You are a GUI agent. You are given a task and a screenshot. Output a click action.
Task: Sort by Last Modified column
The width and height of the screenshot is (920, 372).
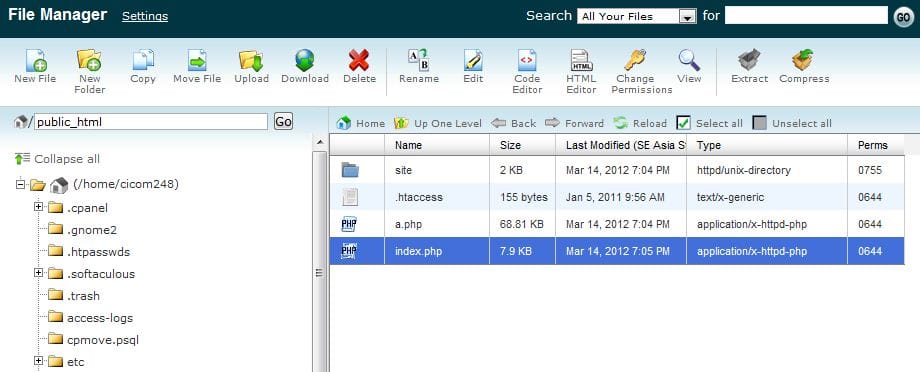pyautogui.click(x=621, y=145)
